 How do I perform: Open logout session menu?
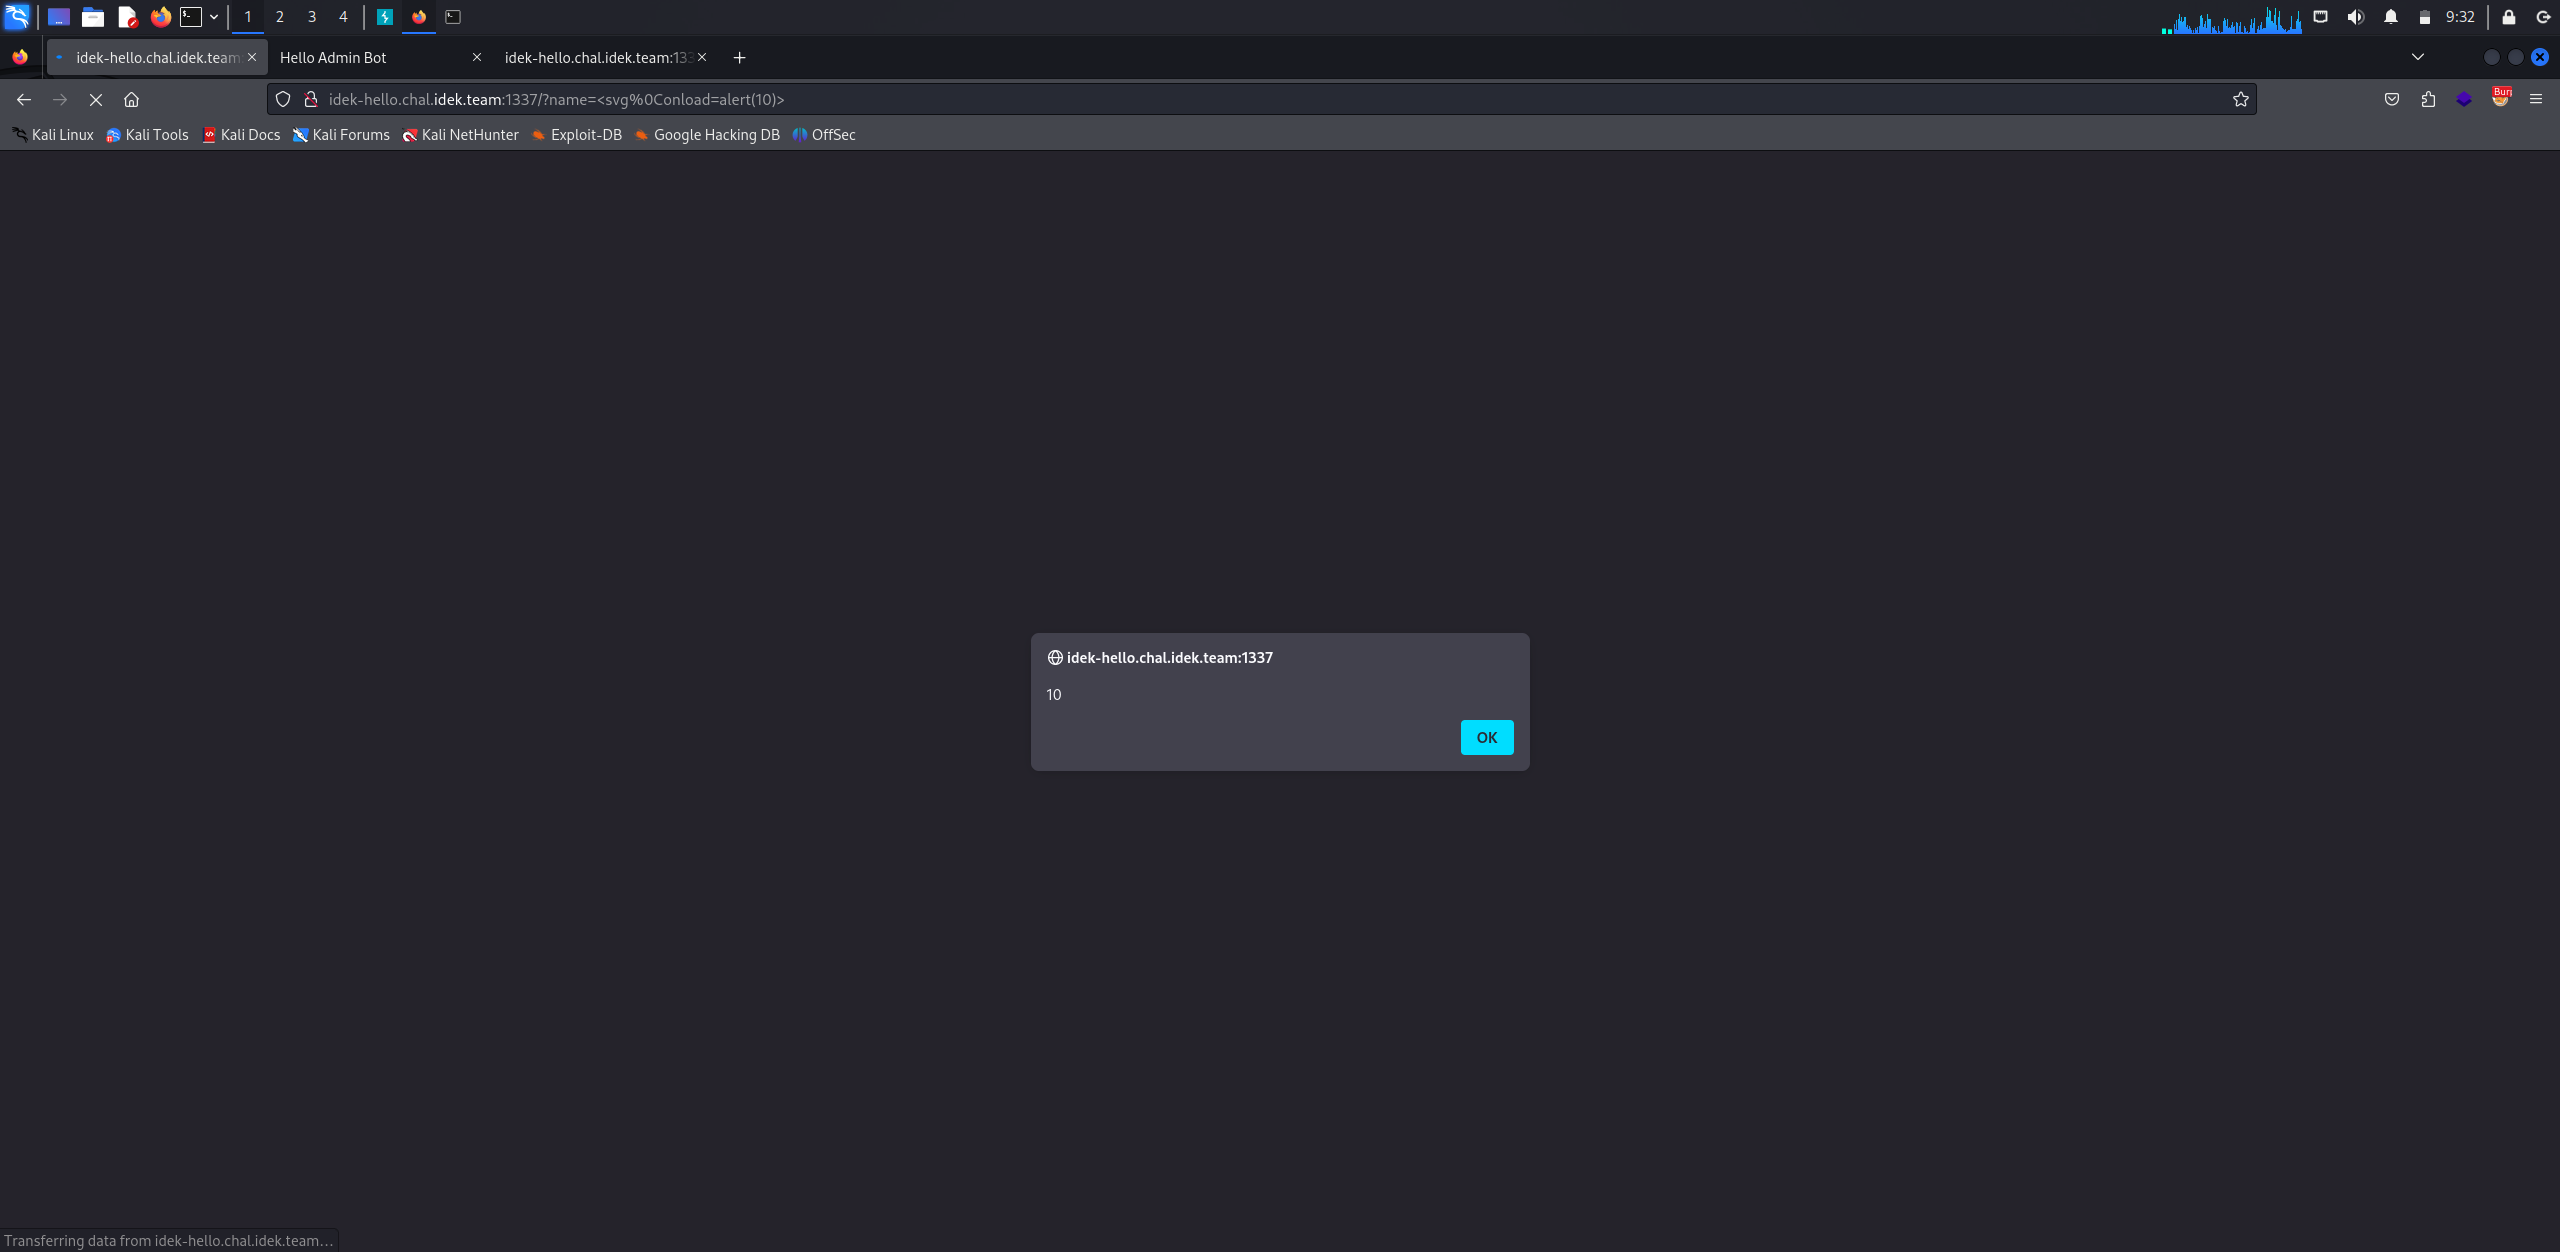2543,17
